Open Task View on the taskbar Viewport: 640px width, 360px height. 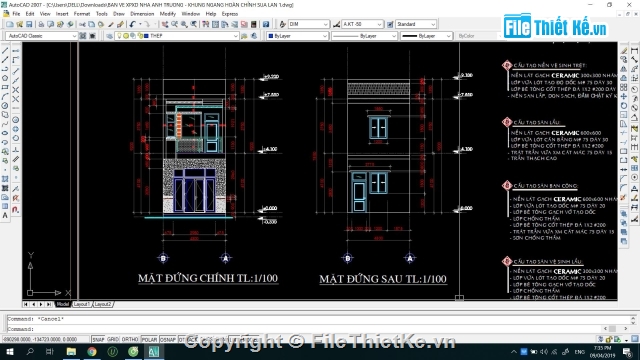(50, 351)
